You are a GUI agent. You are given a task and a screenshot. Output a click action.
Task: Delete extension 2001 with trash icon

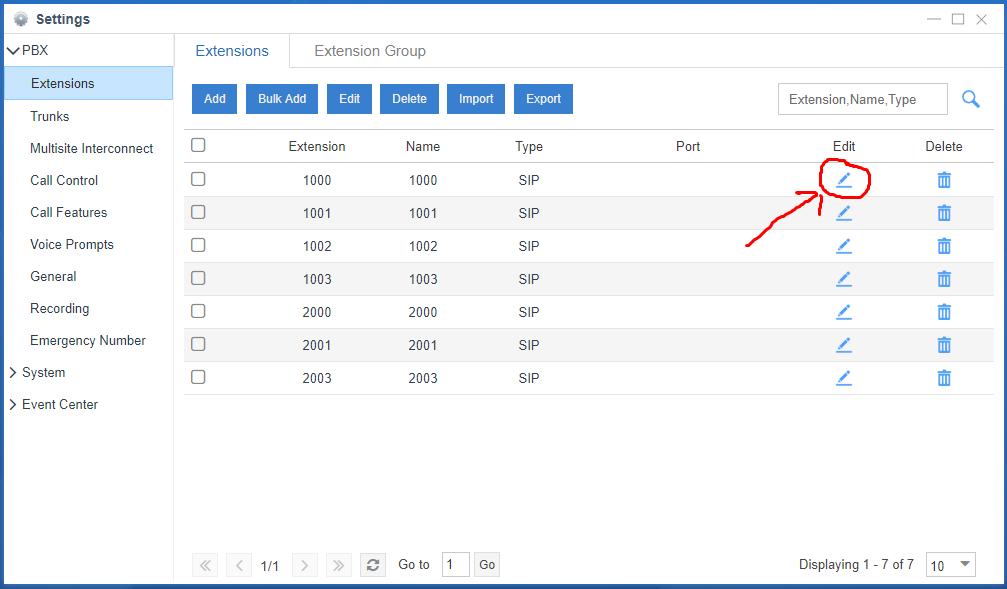[x=944, y=345]
